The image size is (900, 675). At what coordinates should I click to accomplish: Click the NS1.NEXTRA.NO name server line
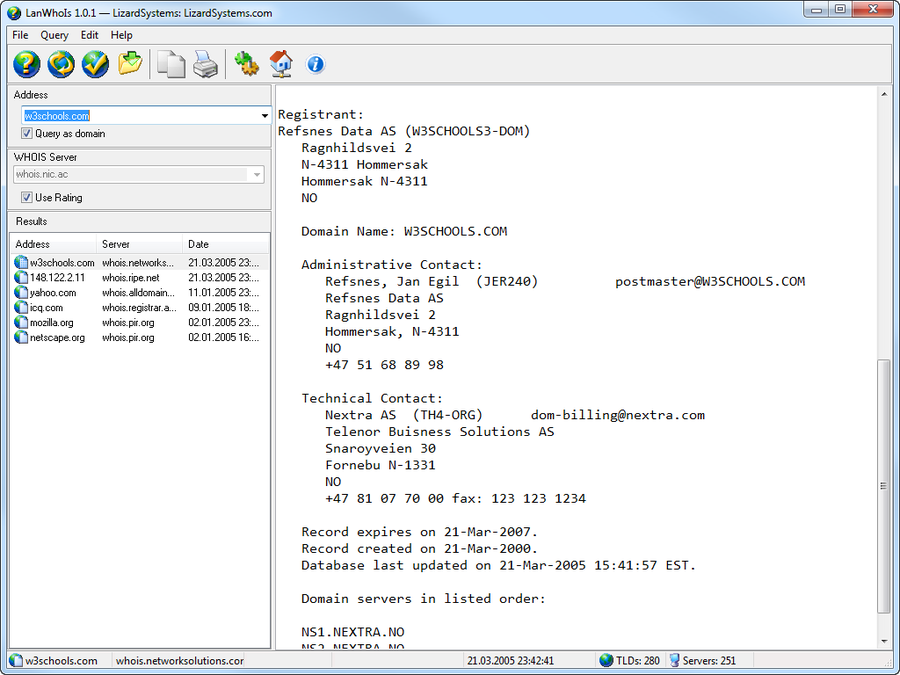pyautogui.click(x=353, y=632)
